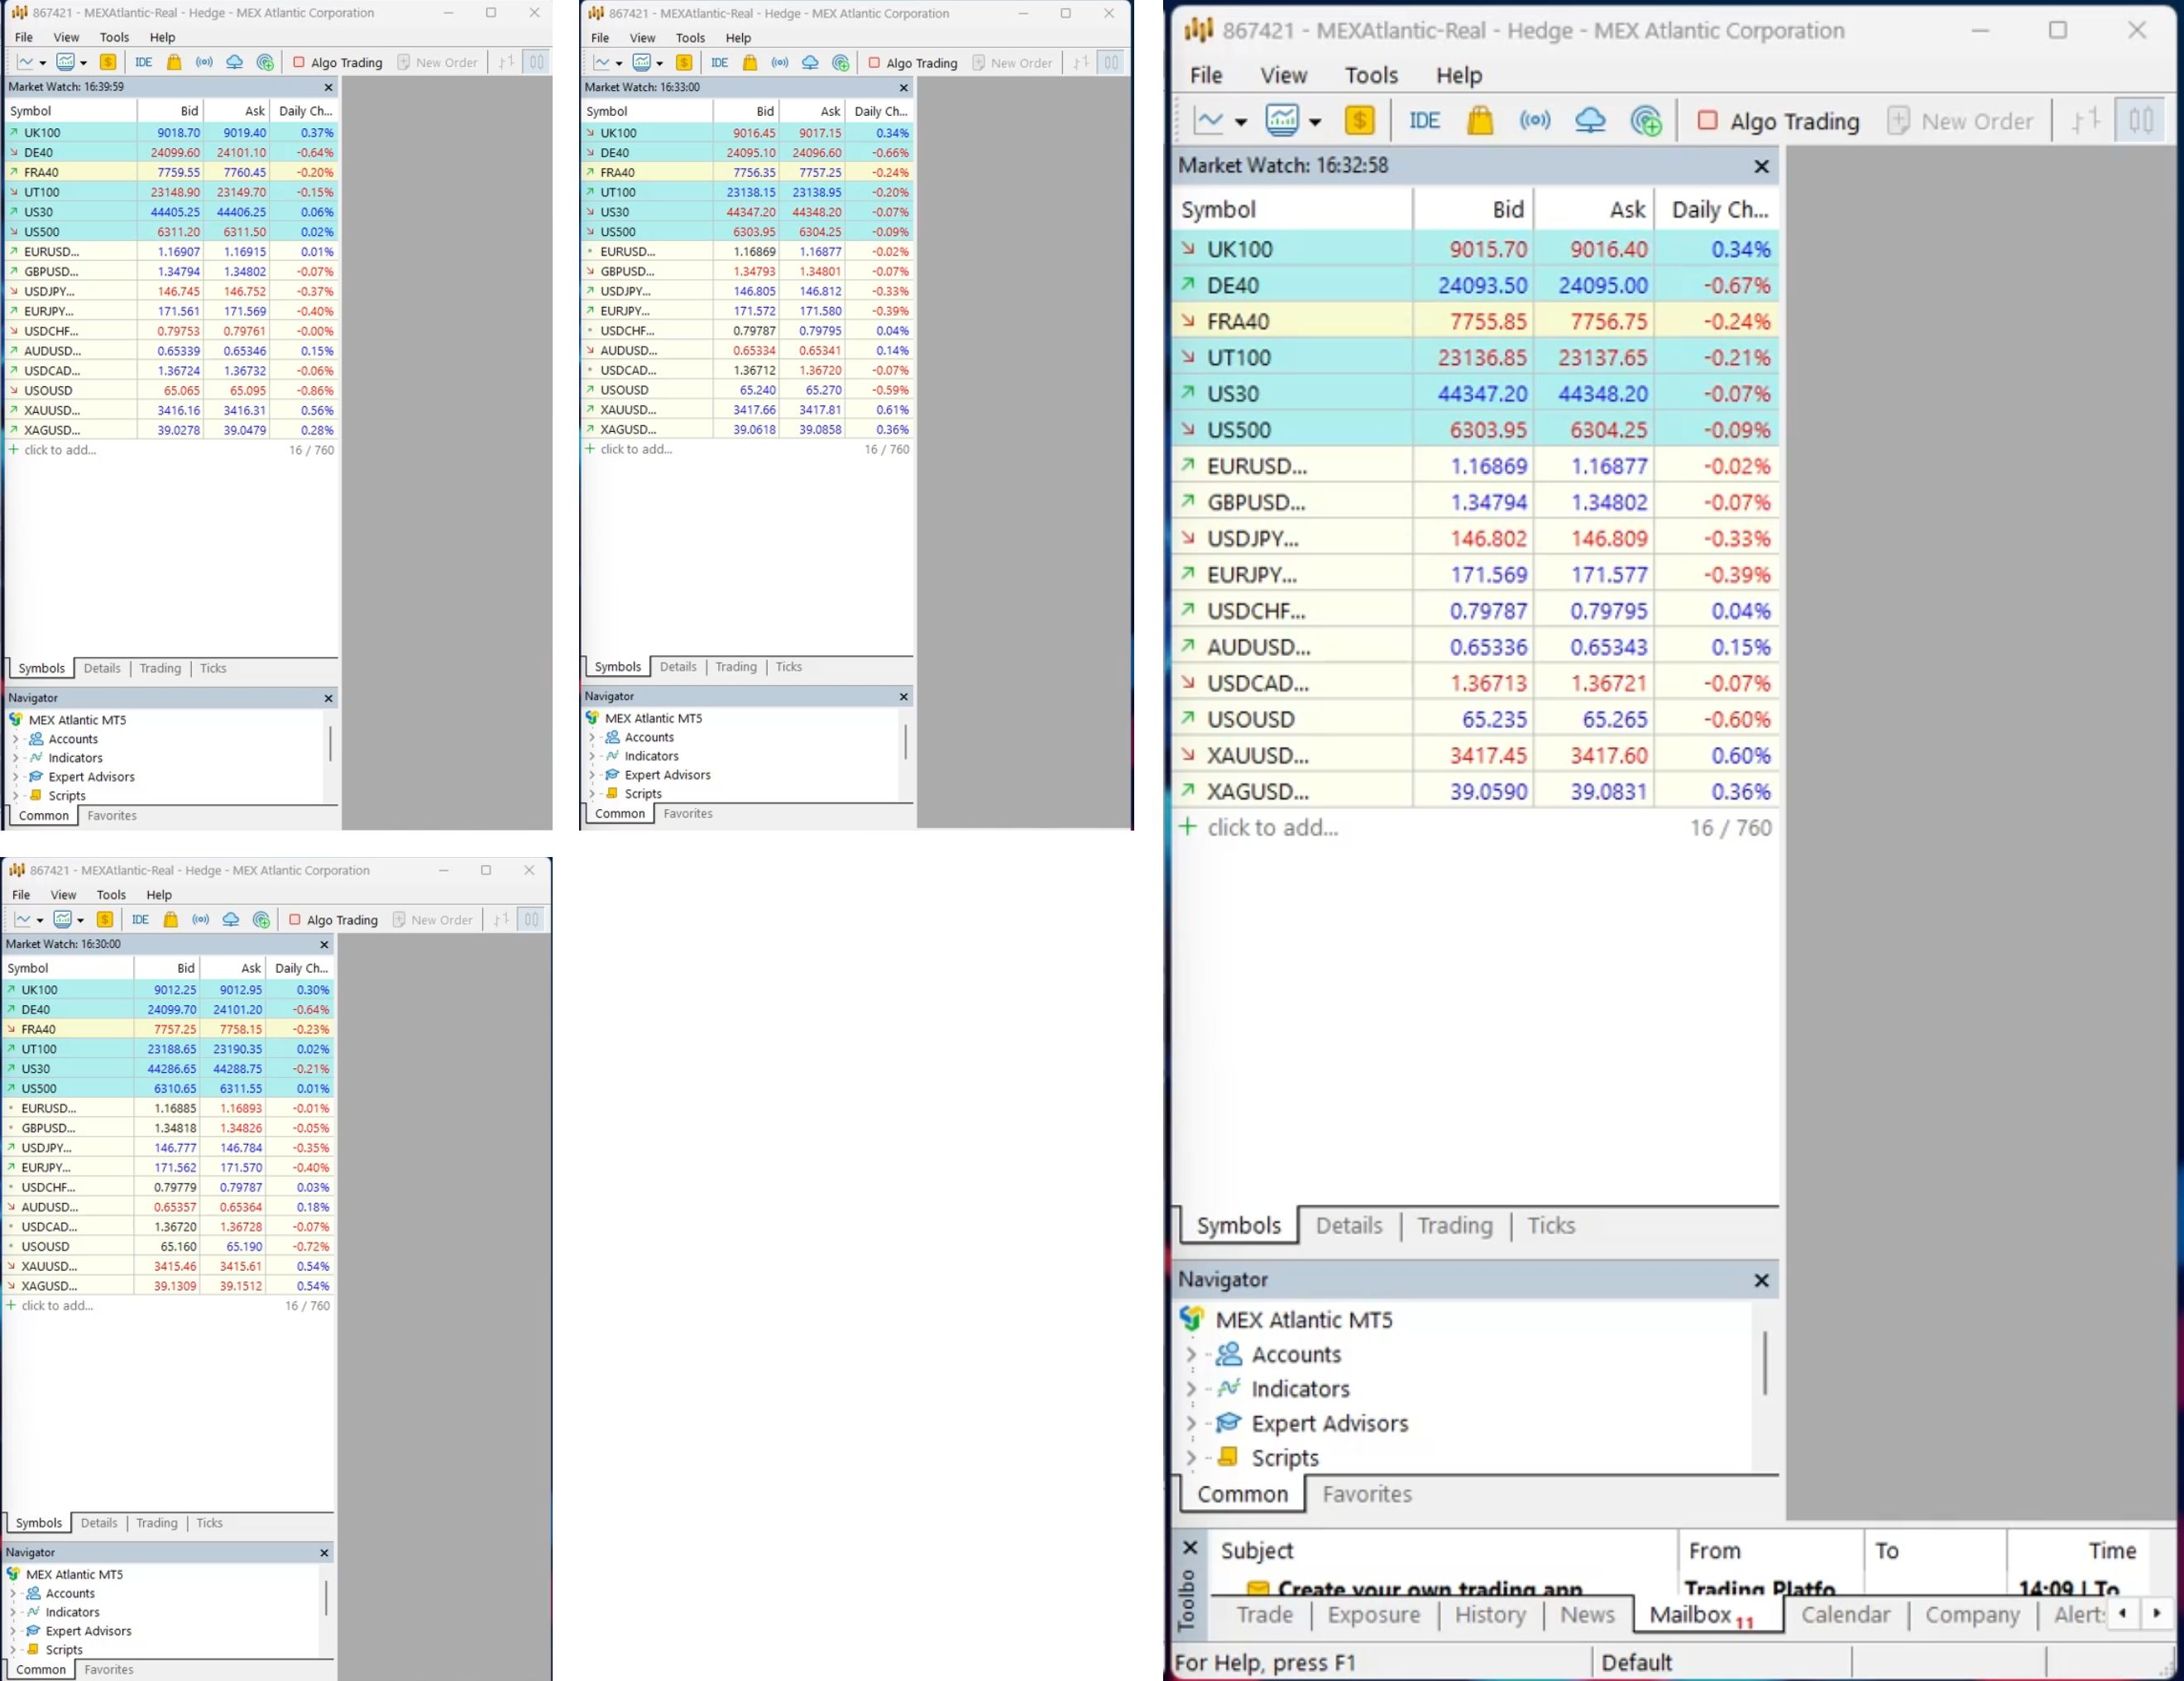
Task: Click right scroll arrow of Toolbox tabs
Action: point(2157,1613)
